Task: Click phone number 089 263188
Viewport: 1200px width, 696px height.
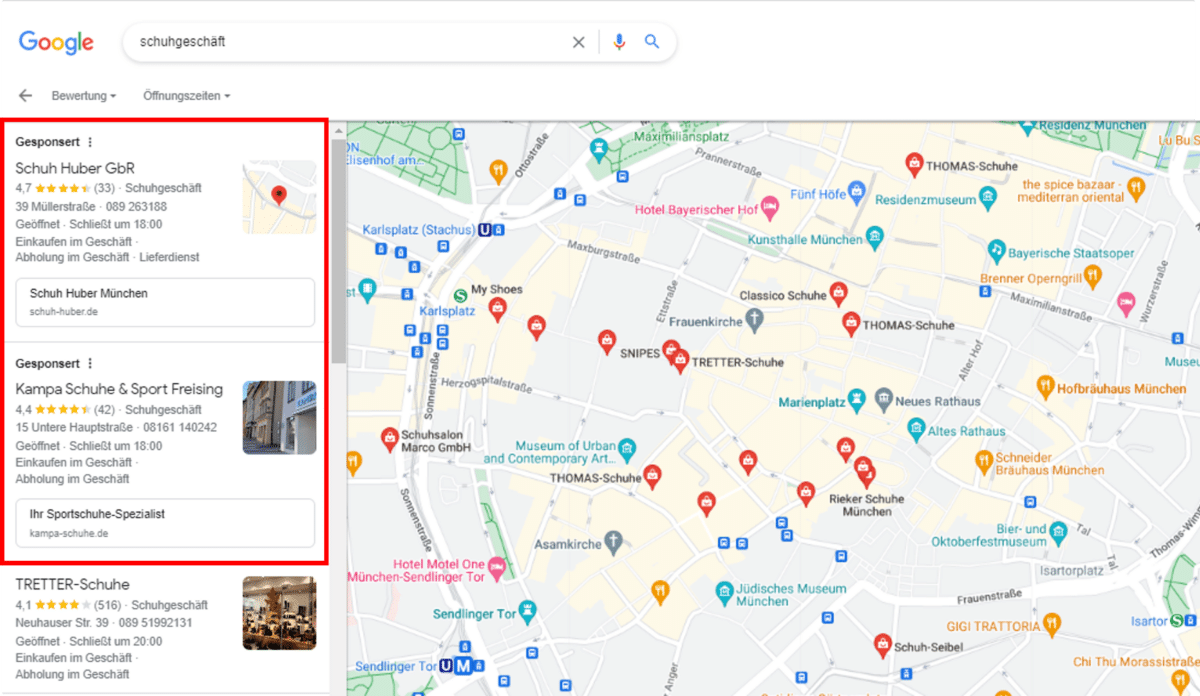Action: coord(136,207)
